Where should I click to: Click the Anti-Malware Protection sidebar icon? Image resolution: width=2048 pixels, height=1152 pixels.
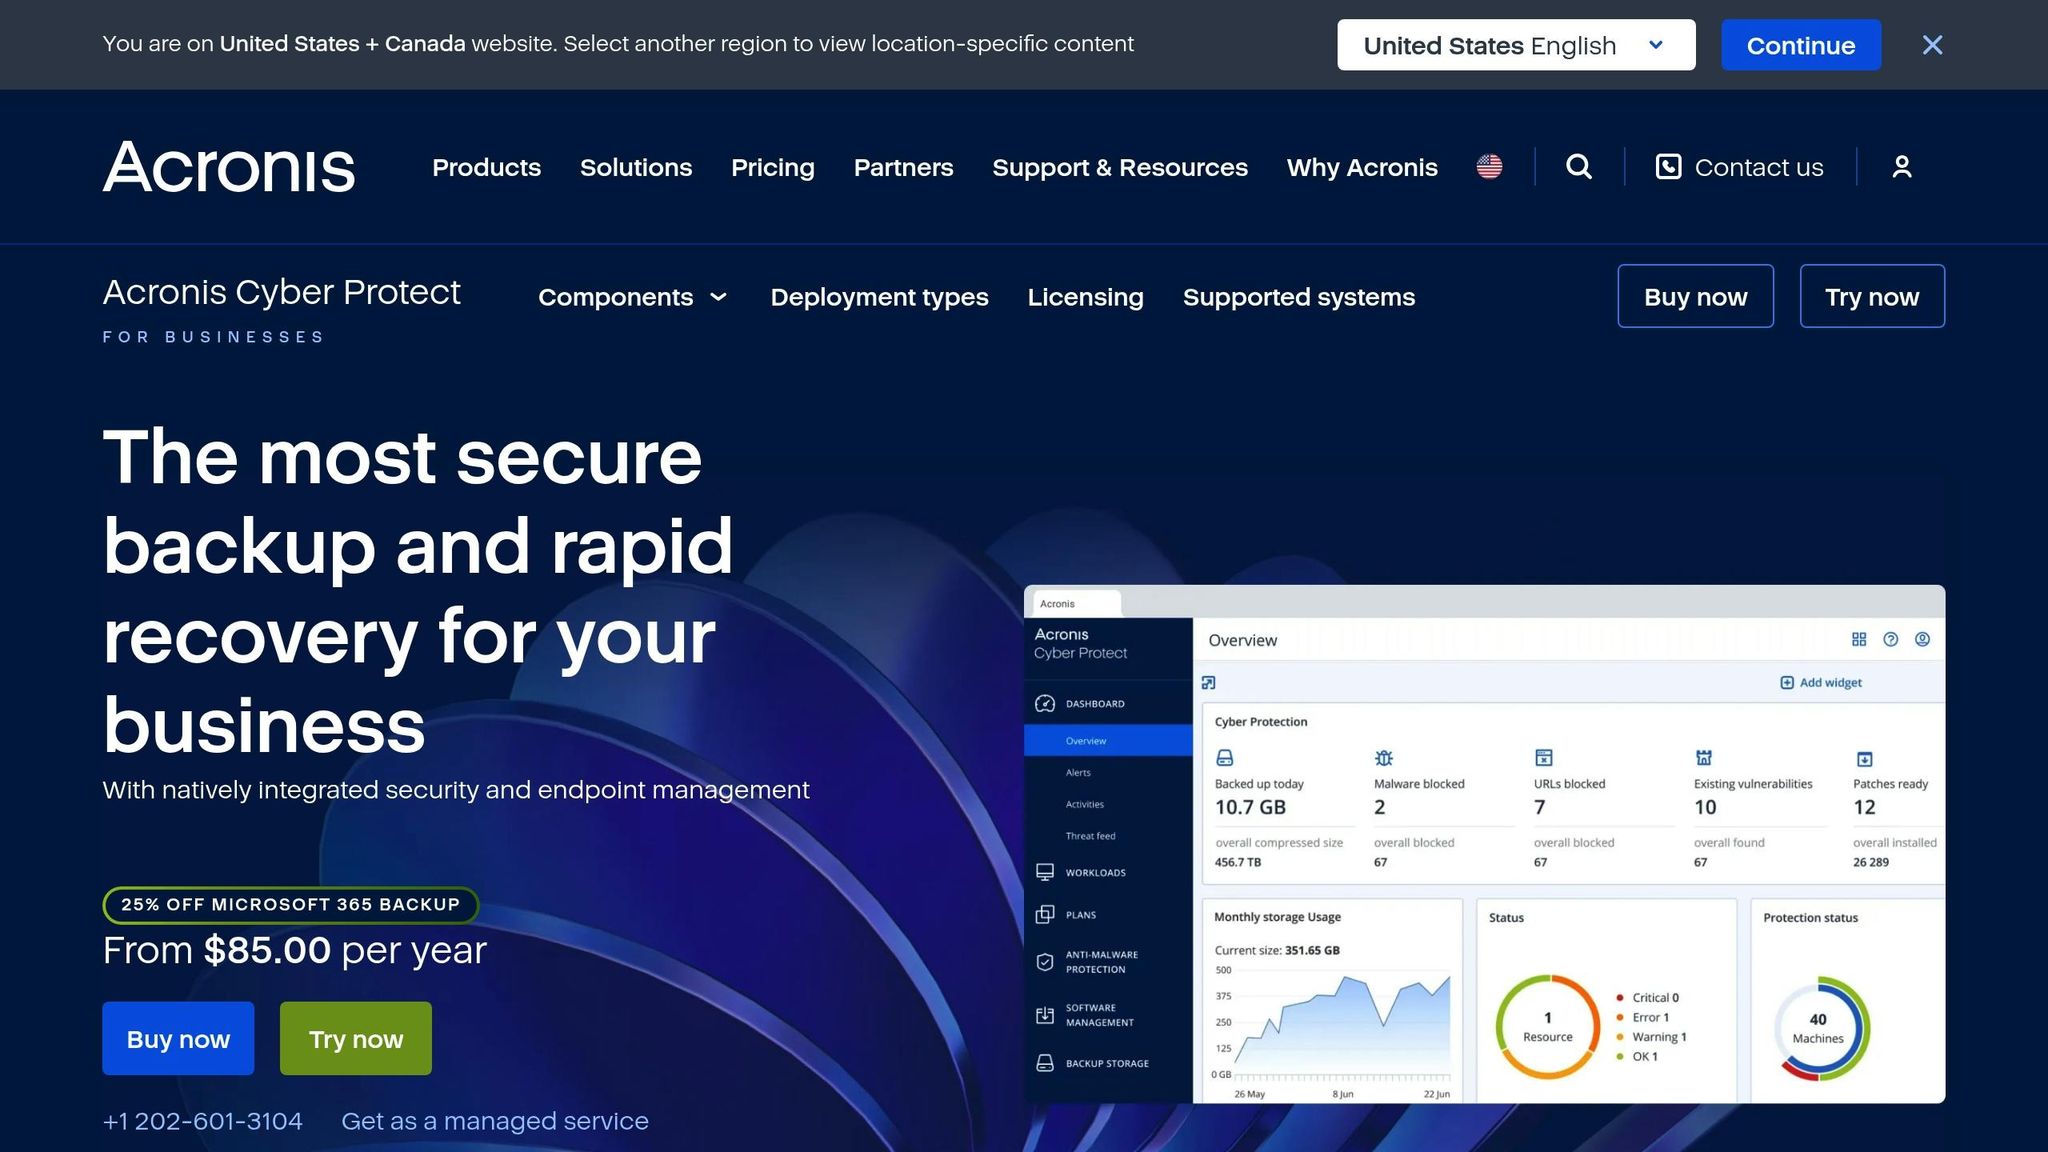(x=1044, y=961)
